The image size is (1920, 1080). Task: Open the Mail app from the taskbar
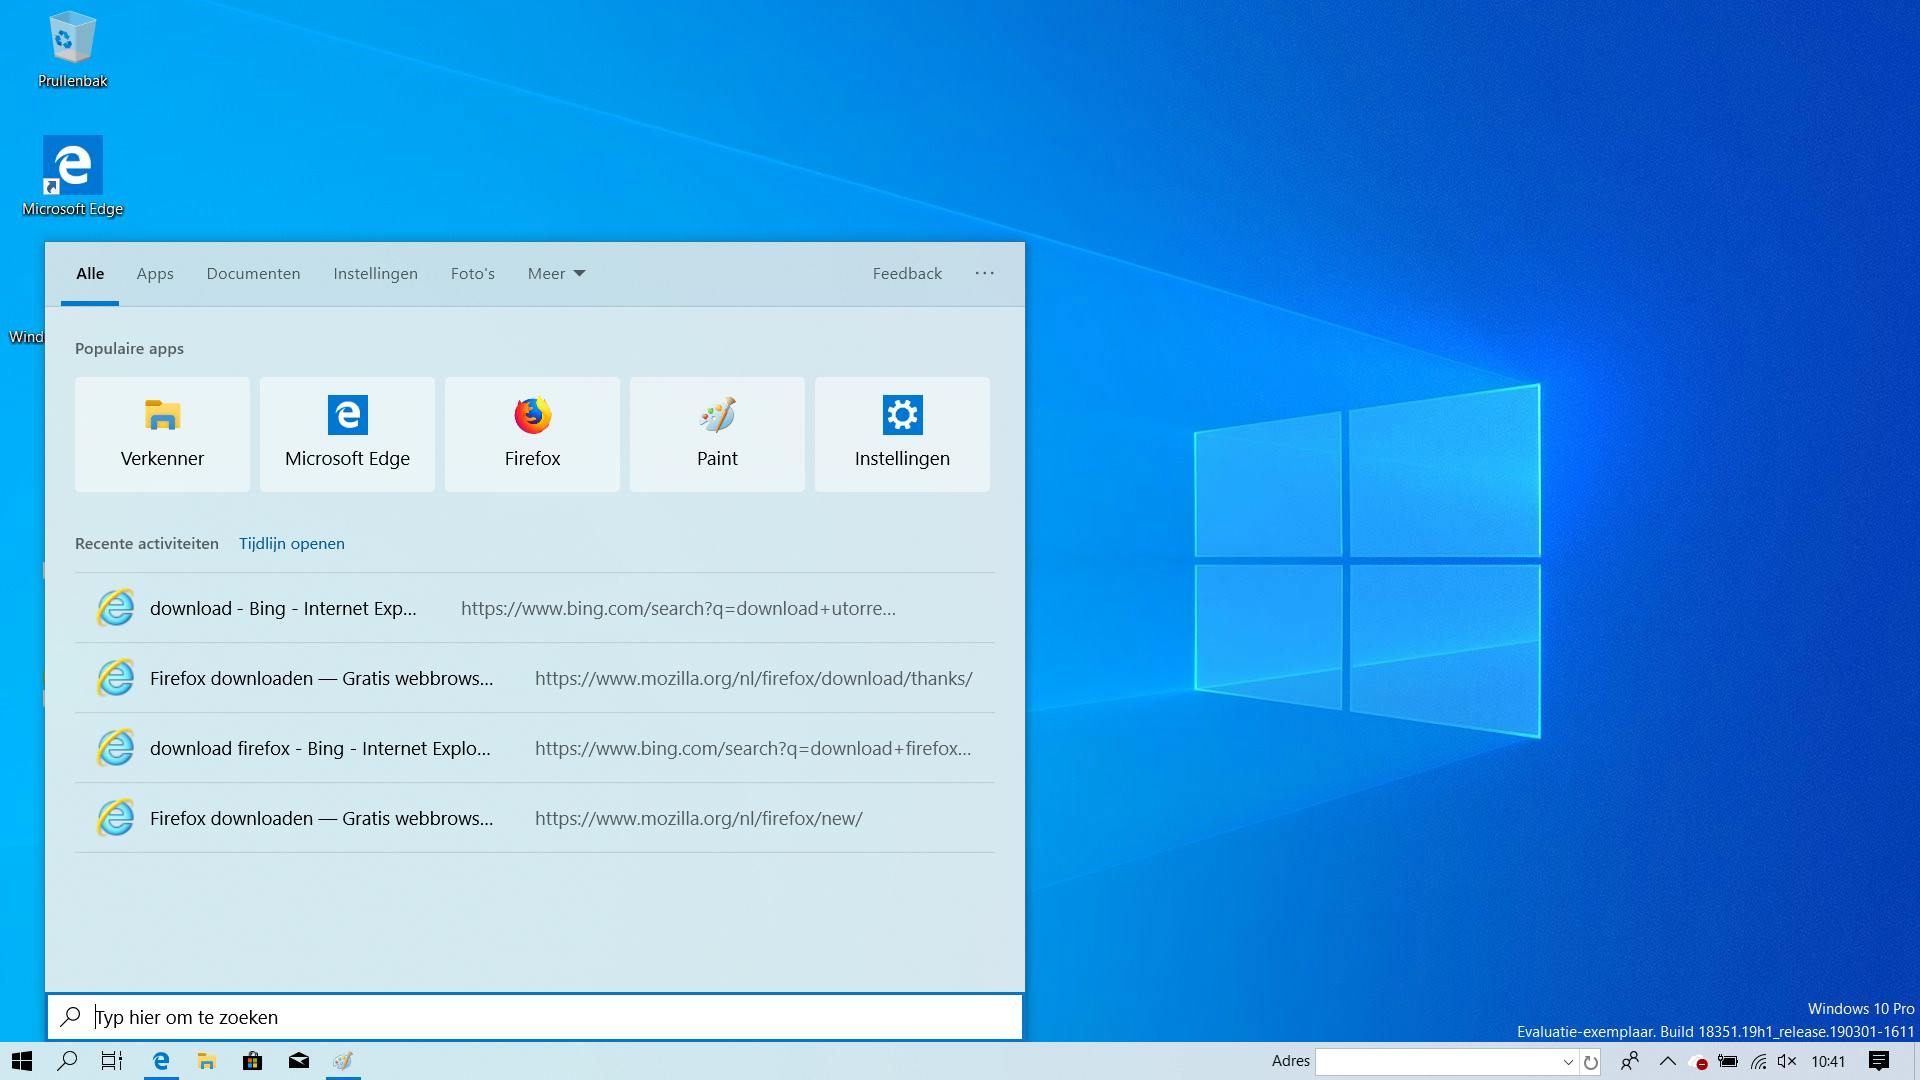pos(298,1061)
